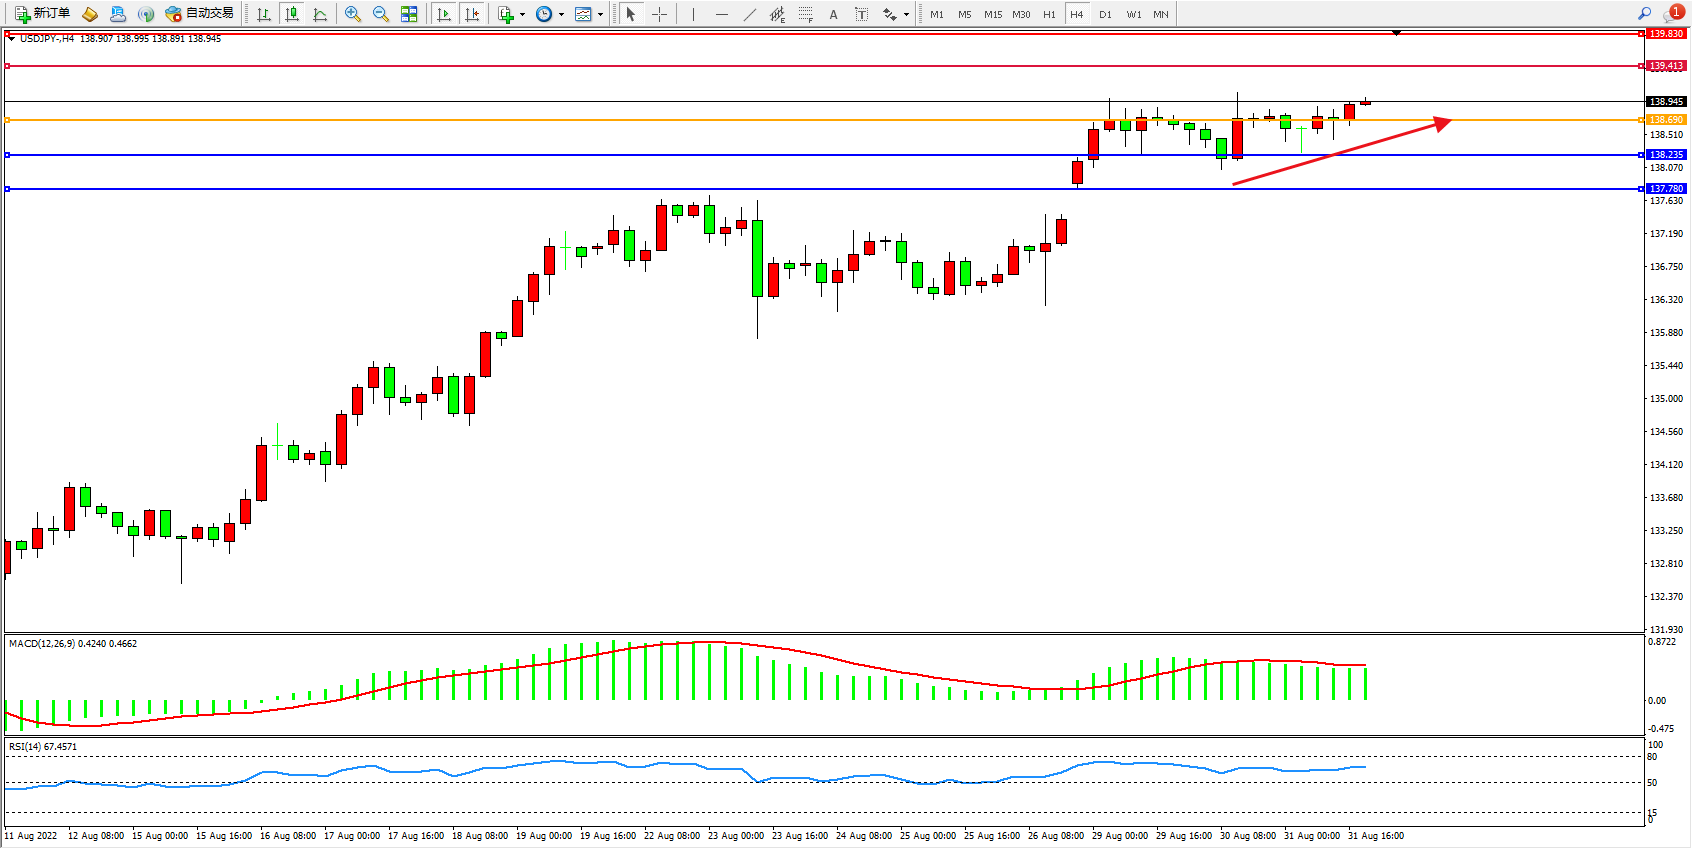Switch to the H1 timeframe
The height and width of the screenshot is (849, 1692).
(x=1049, y=14)
